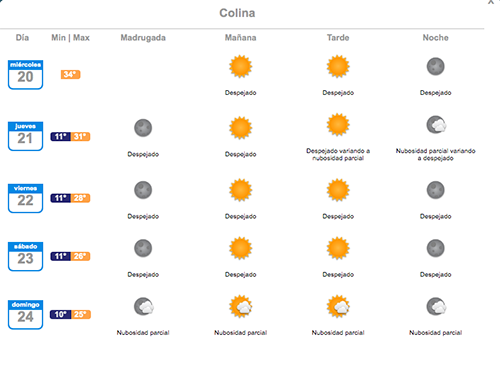This screenshot has height=376, width=500.
Task: Click Wednesday night moon icon
Action: [x=435, y=66]
